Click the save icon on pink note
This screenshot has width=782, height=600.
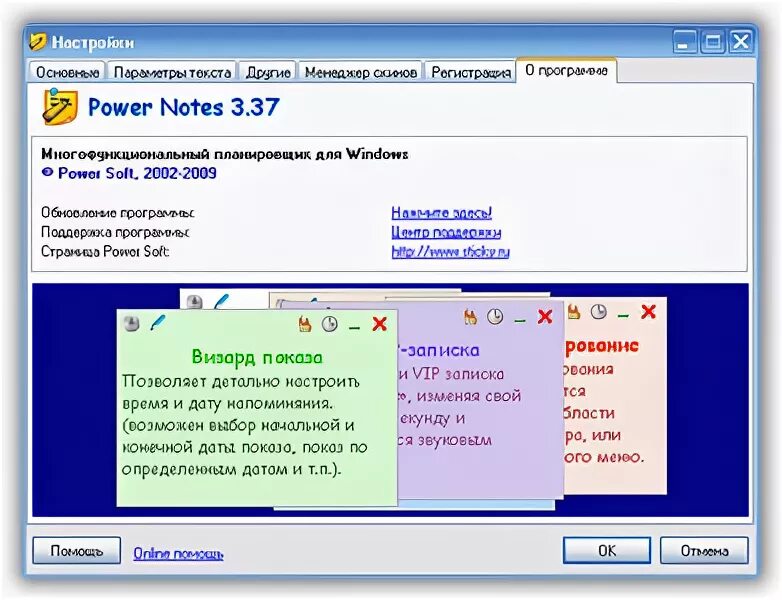coord(574,312)
